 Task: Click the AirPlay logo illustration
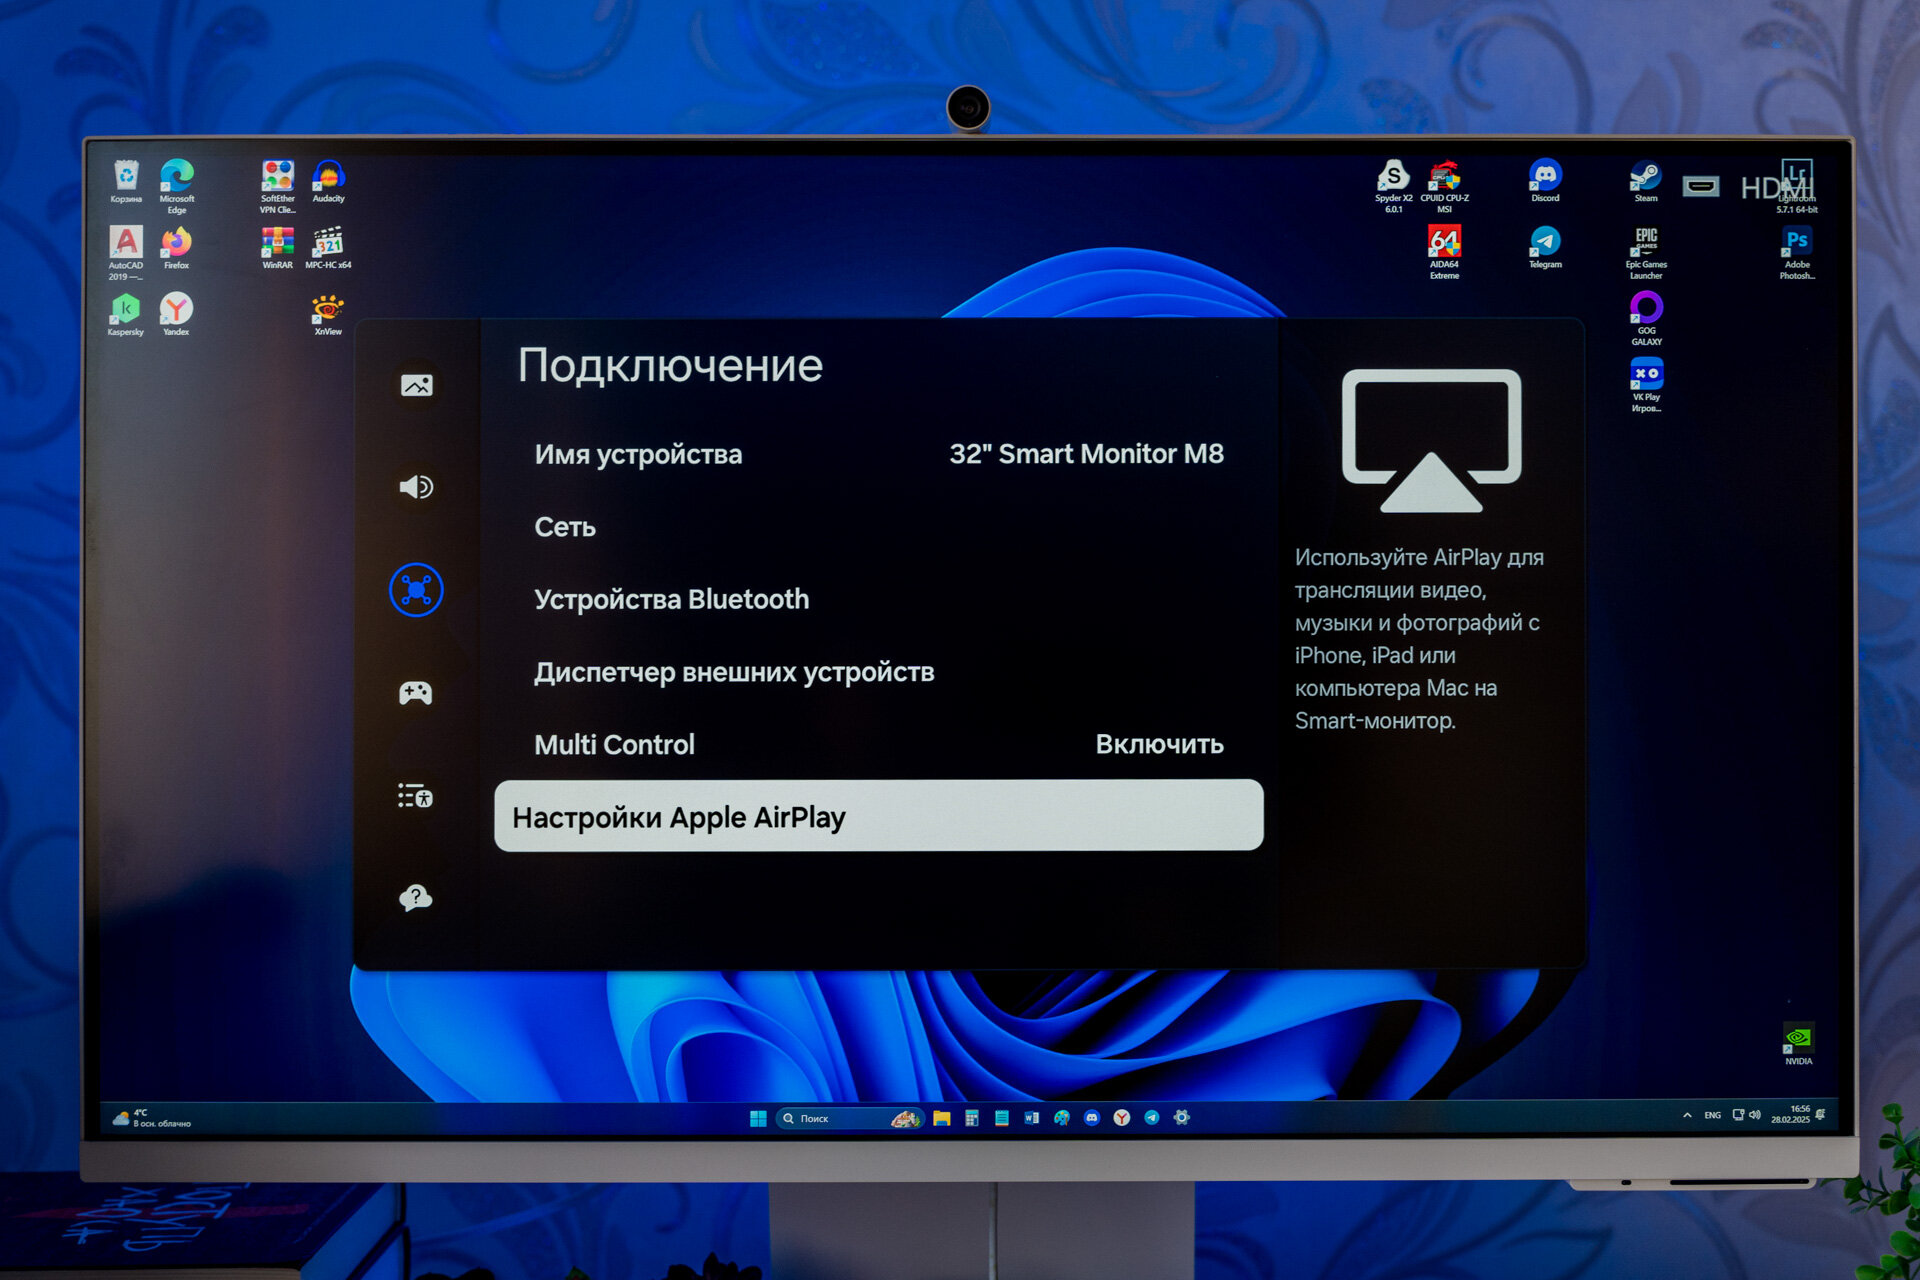1431,440
